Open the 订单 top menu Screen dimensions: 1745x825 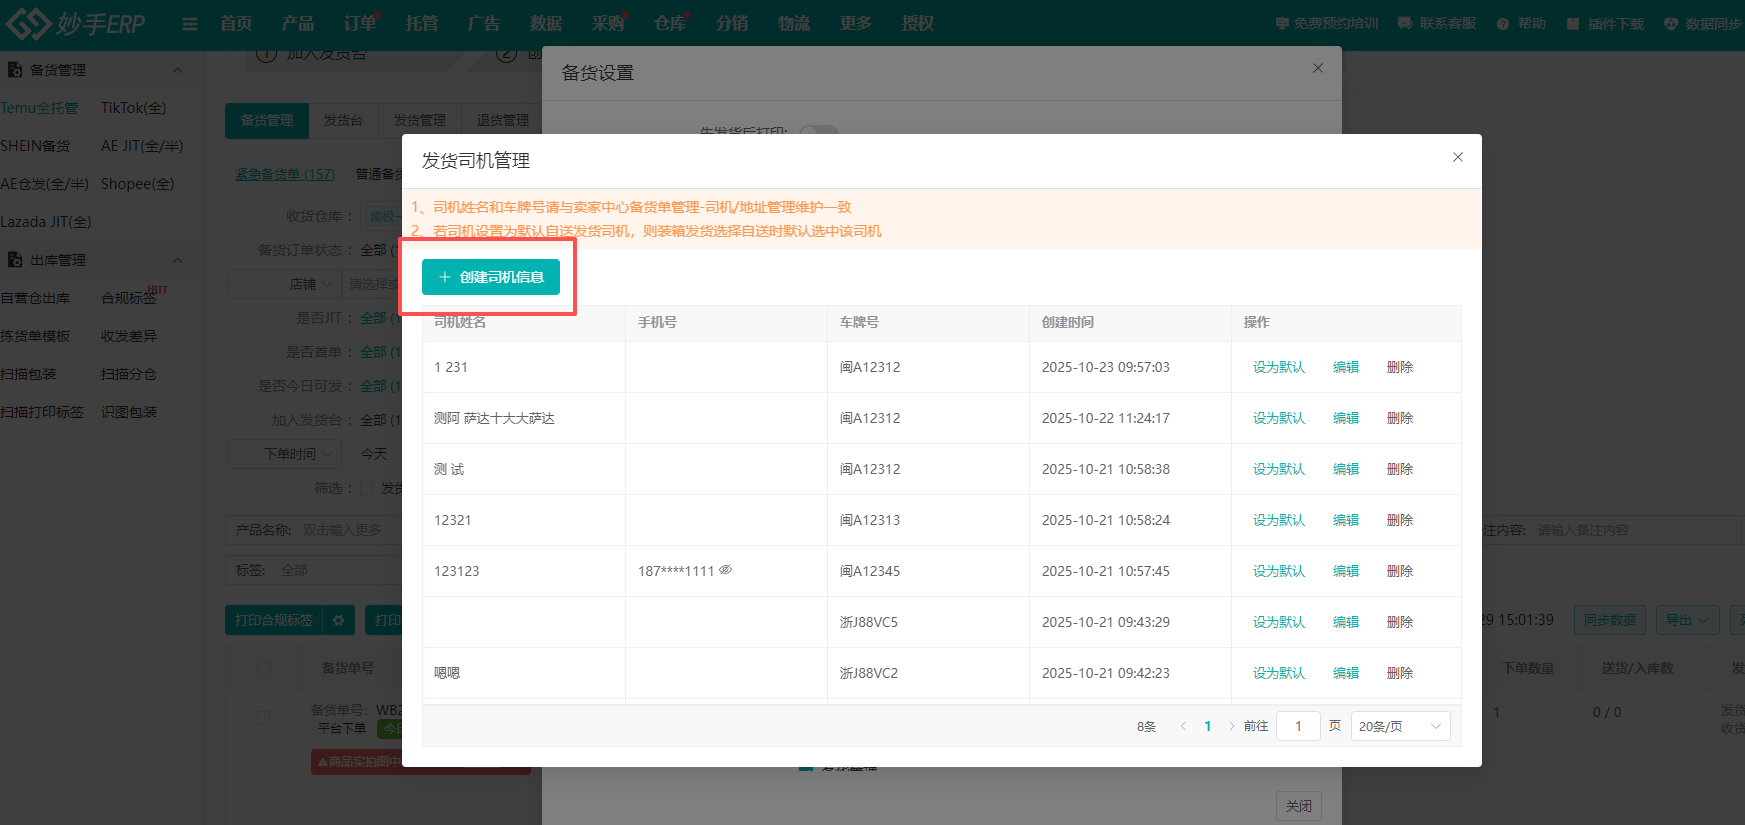pos(359,24)
